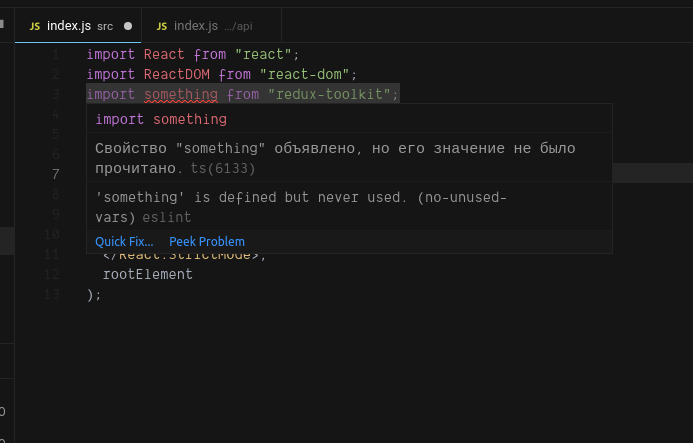Viewport: 693px width, 443px height.
Task: Open Quick Fix for the unused import
Action: 124,242
